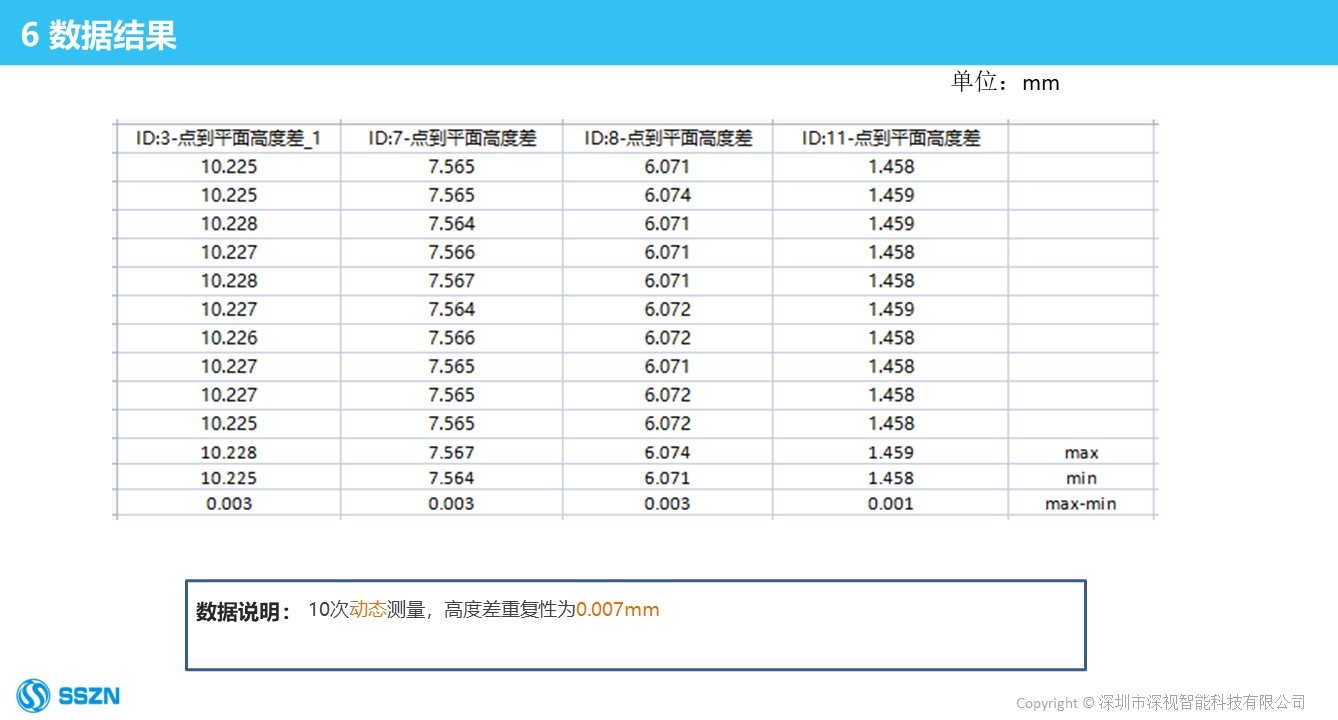The image size is (1338, 720).
Task: Select cell 10.226 in ID:3 column
Action: (229, 338)
